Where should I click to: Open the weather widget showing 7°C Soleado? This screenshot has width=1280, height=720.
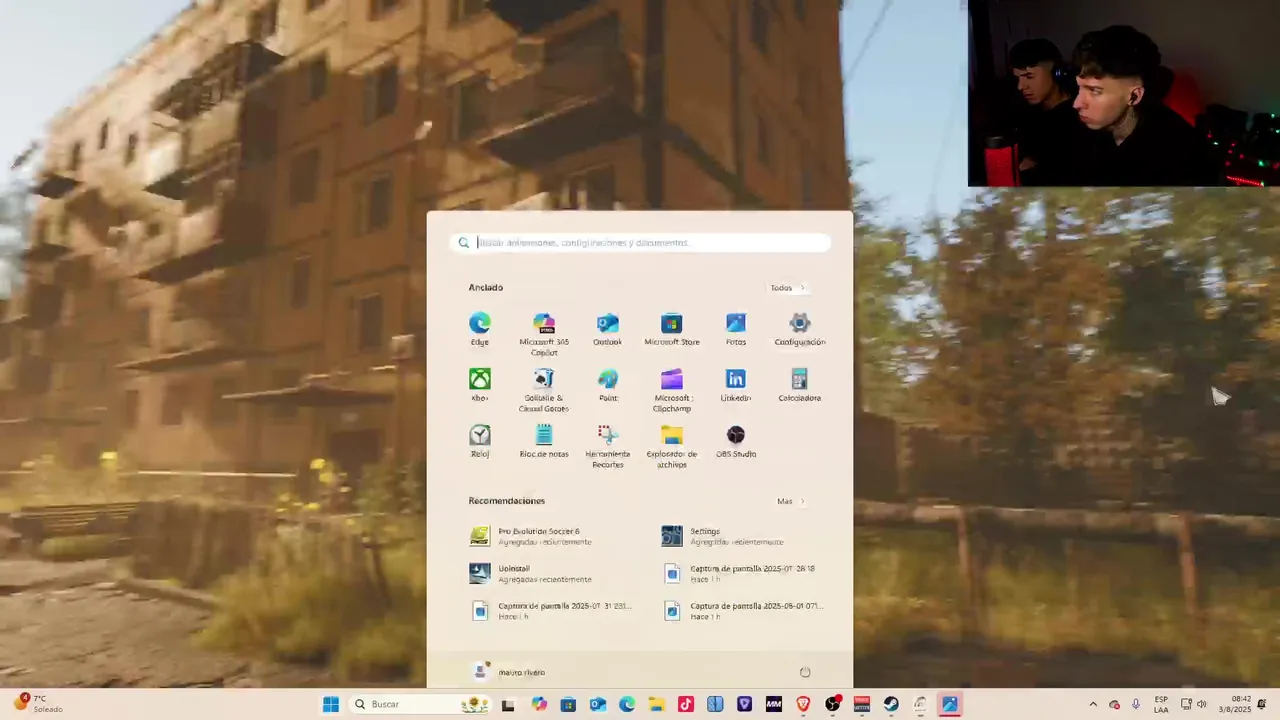click(38, 704)
